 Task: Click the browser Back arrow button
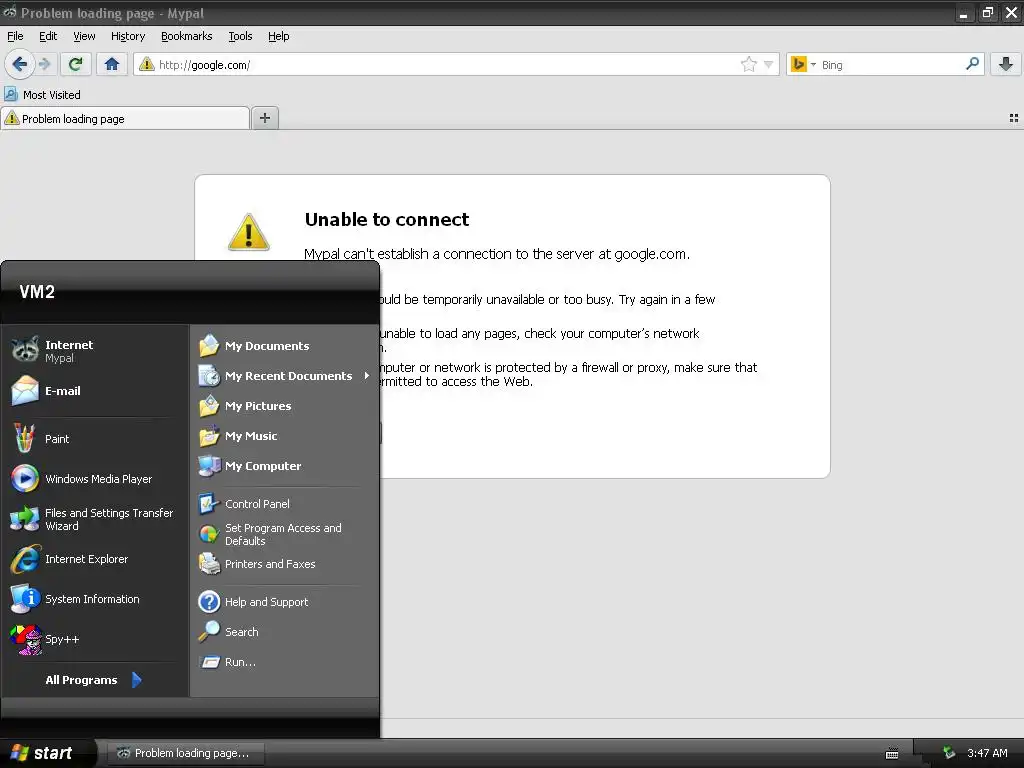[20, 64]
